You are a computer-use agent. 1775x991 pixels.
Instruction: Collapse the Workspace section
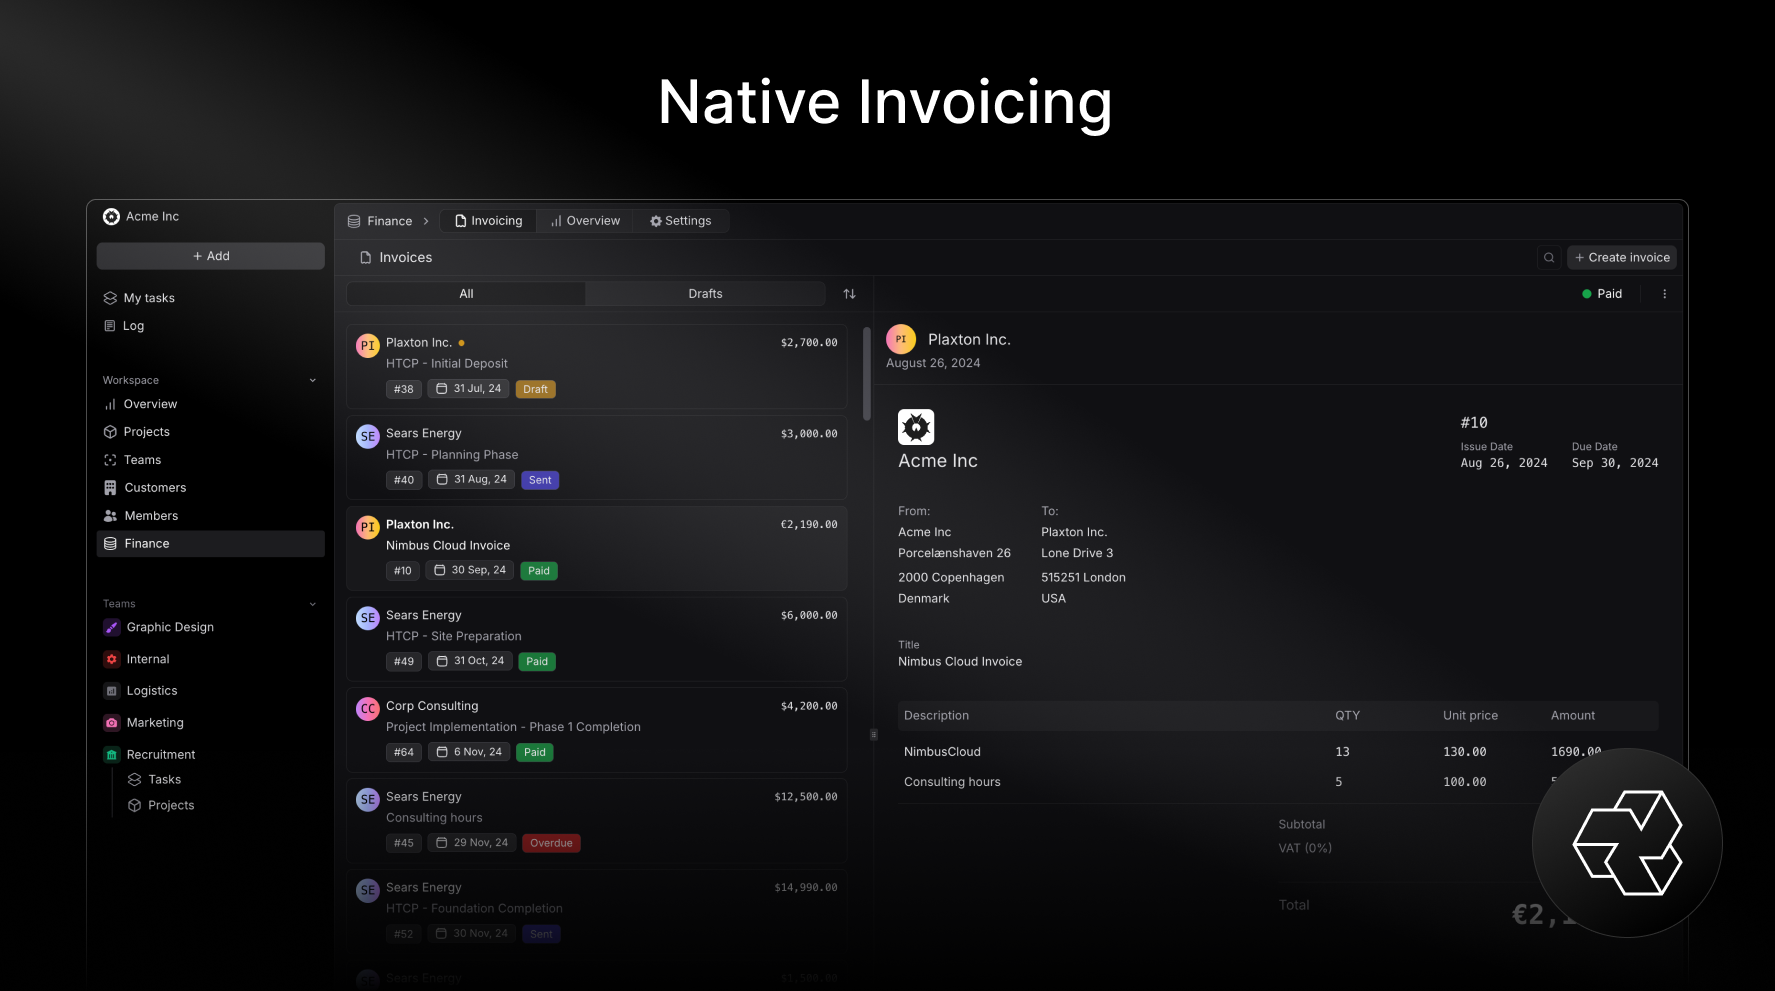coord(313,380)
